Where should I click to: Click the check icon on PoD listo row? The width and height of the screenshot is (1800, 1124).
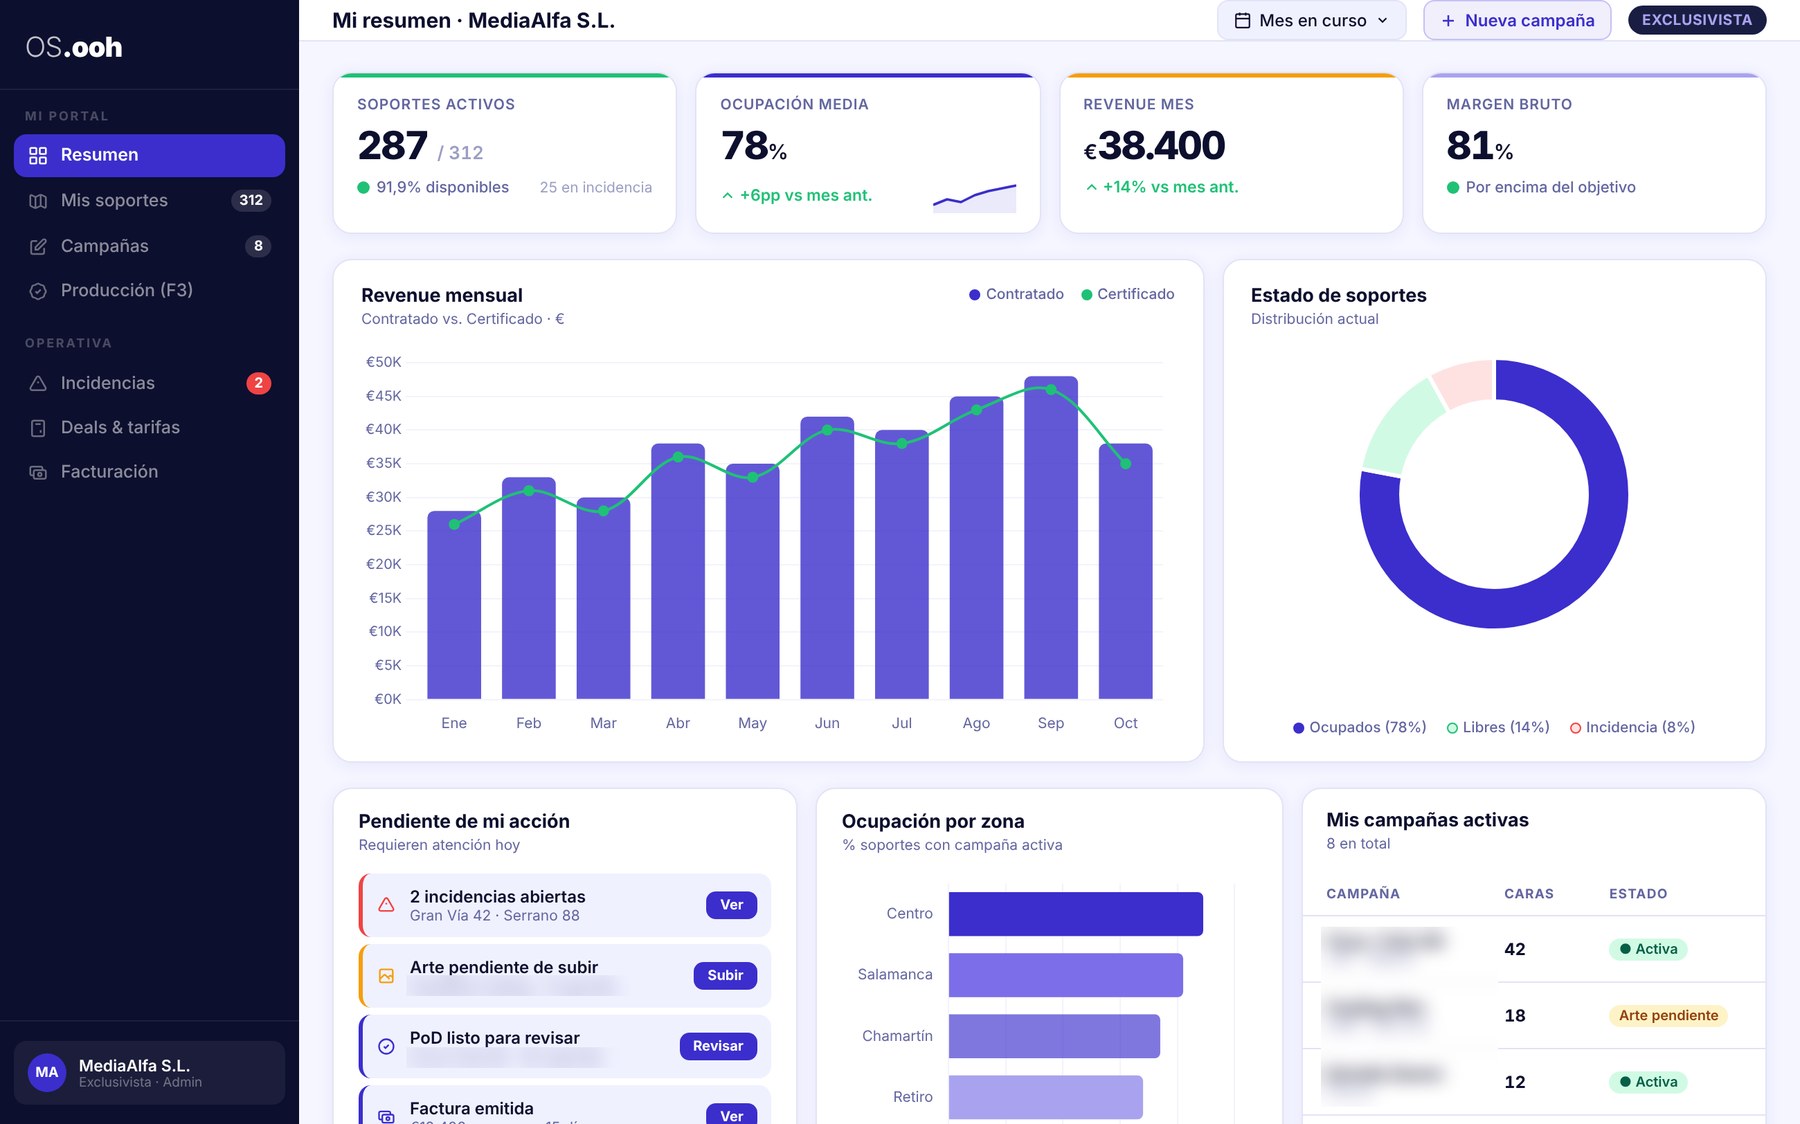click(386, 1046)
